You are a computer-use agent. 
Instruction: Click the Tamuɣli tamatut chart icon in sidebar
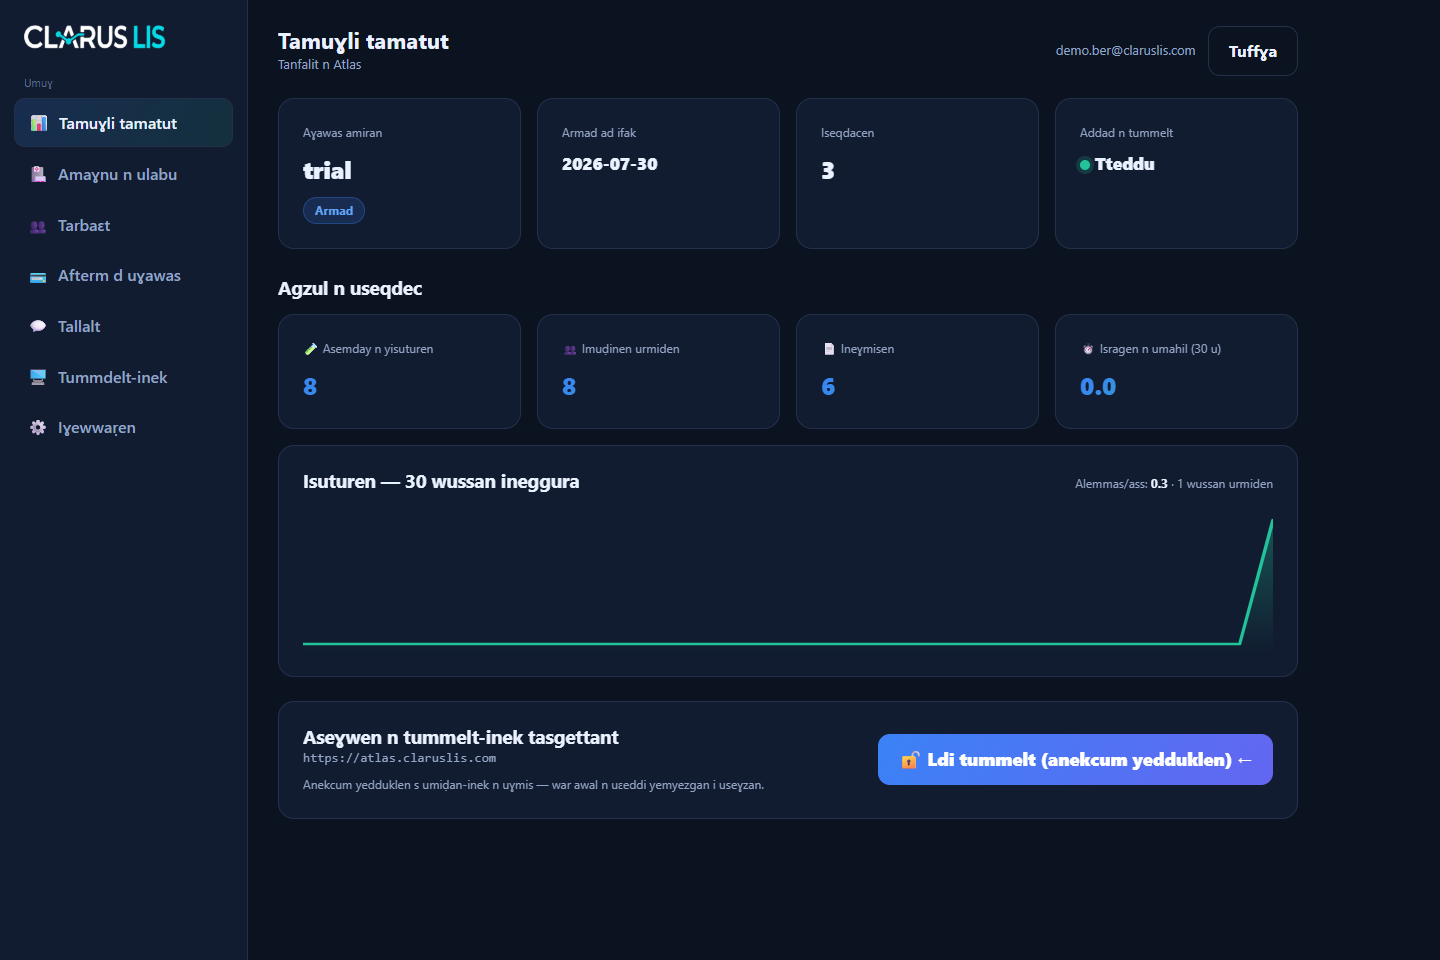[39, 123]
